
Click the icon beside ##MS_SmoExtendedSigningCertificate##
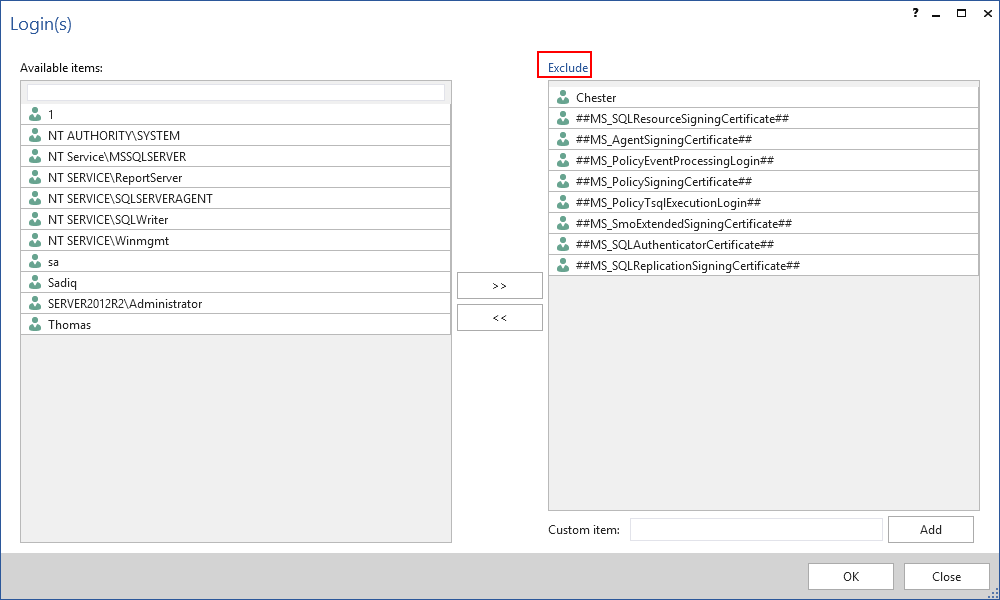(562, 223)
